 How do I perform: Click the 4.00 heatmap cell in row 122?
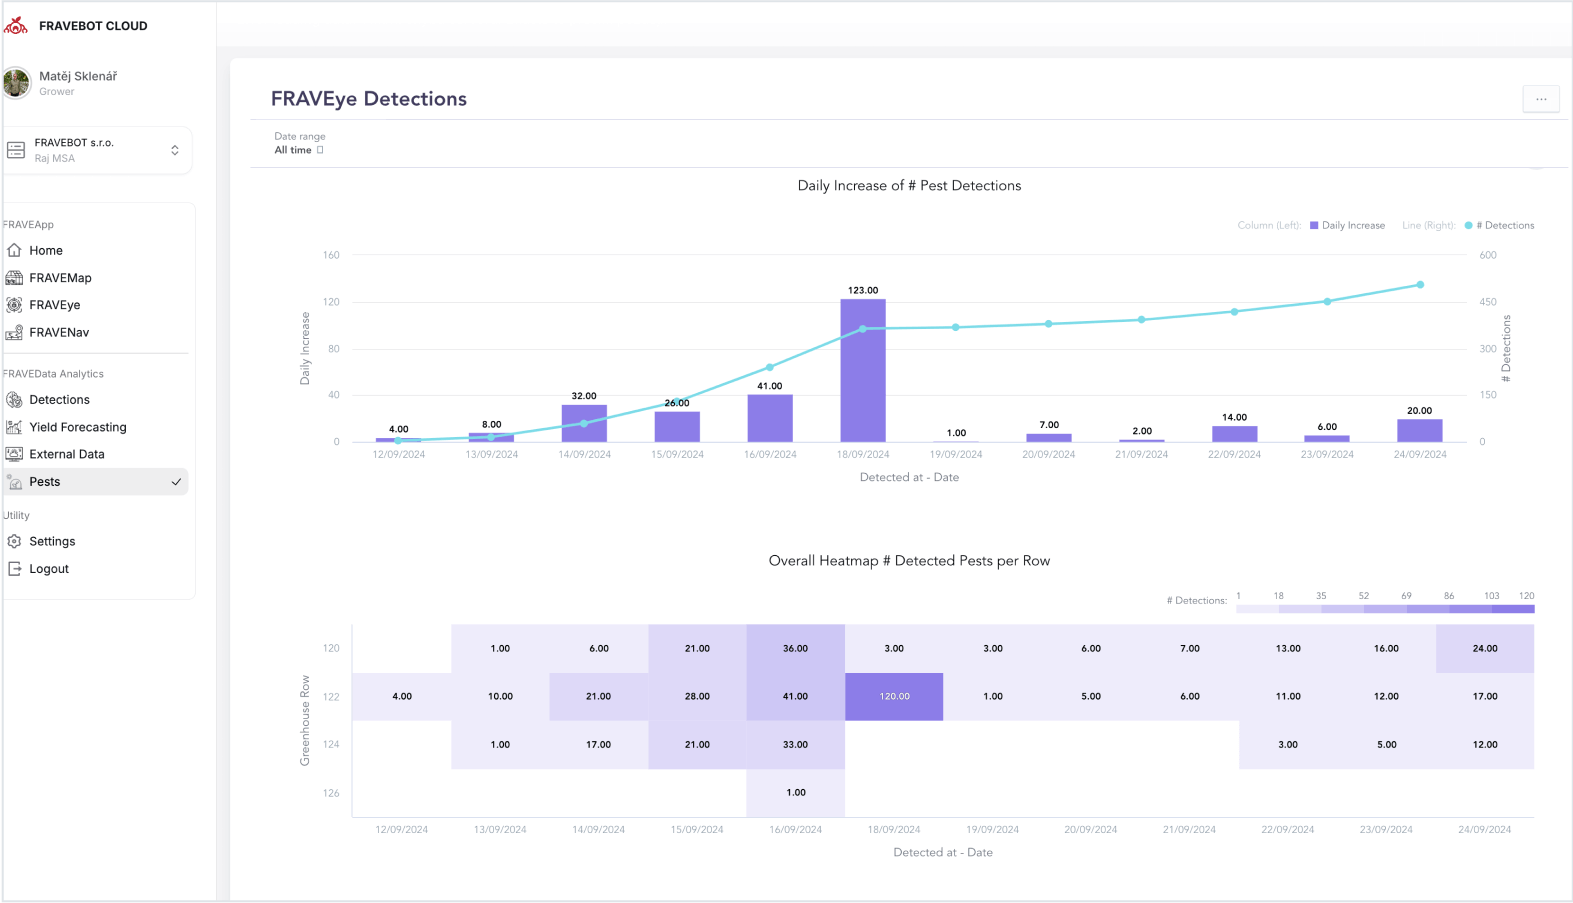[402, 697]
